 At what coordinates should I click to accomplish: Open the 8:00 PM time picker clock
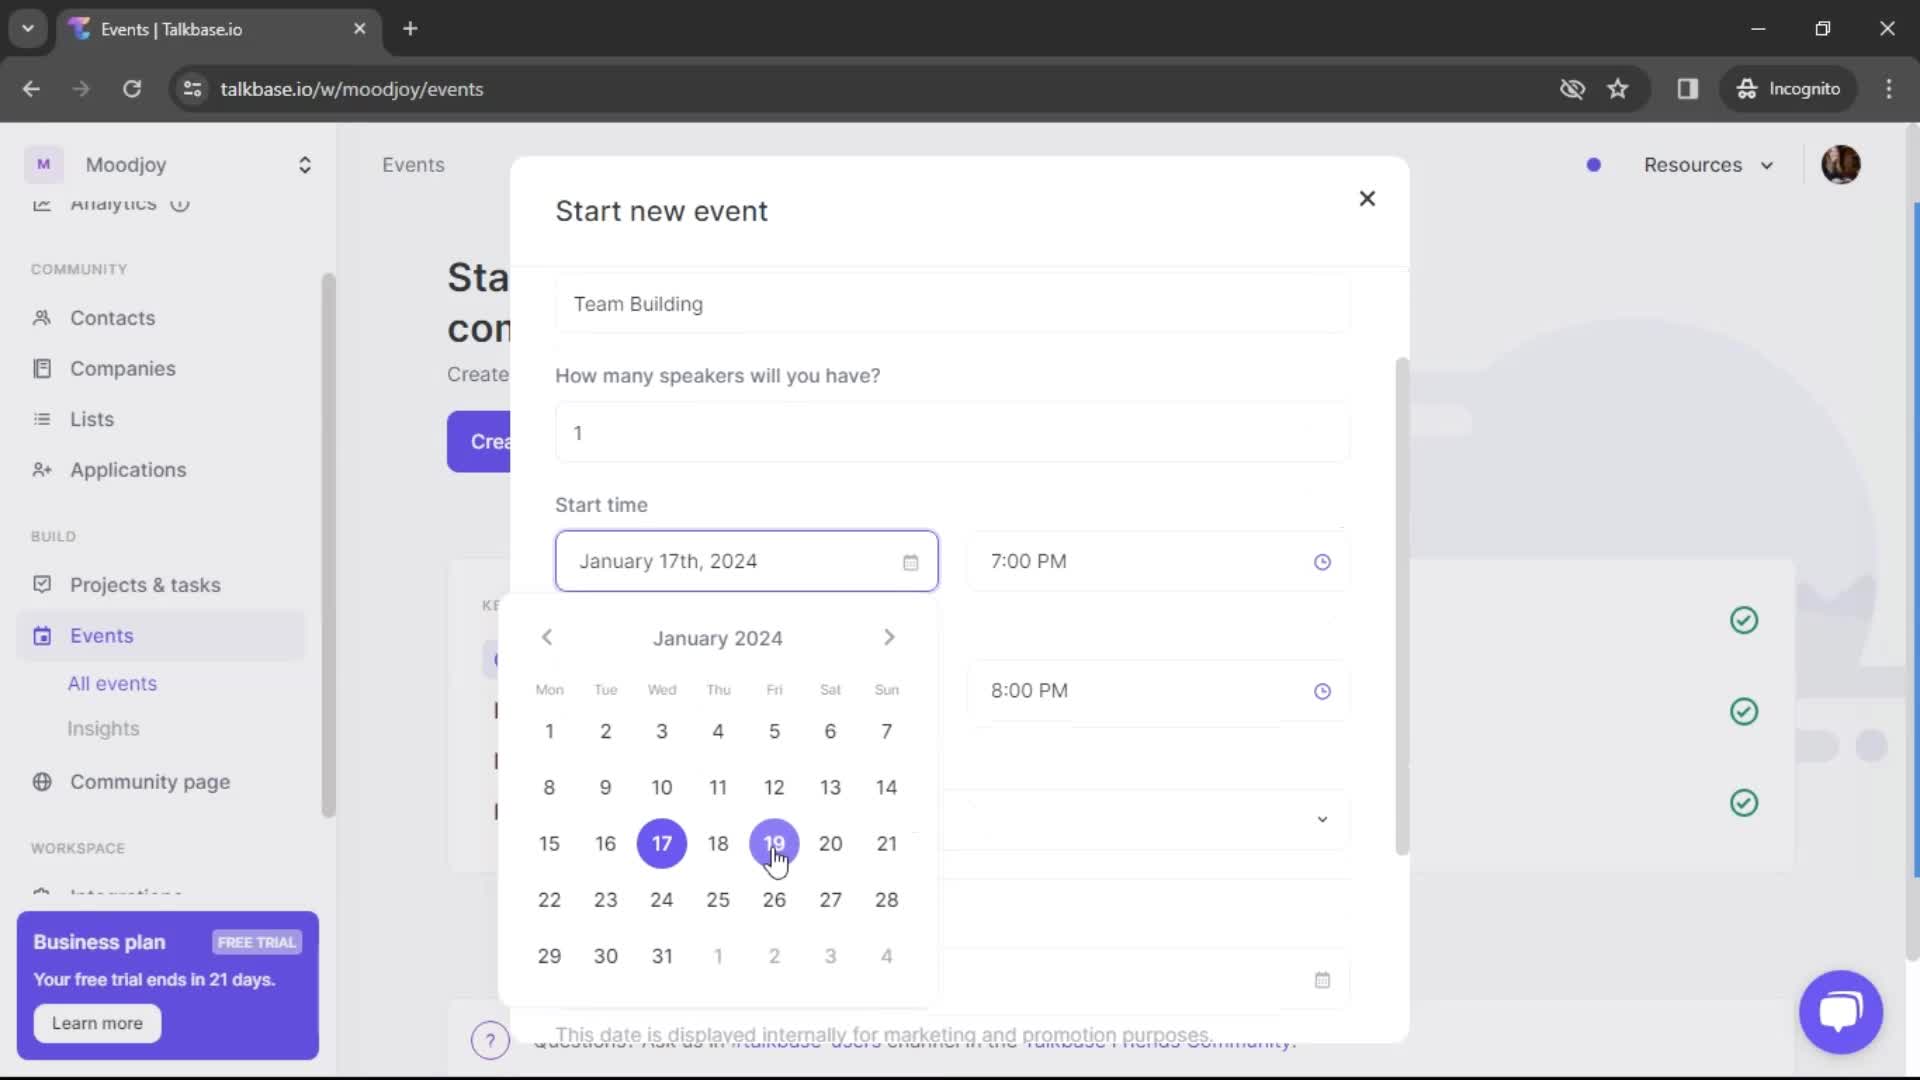click(x=1322, y=691)
